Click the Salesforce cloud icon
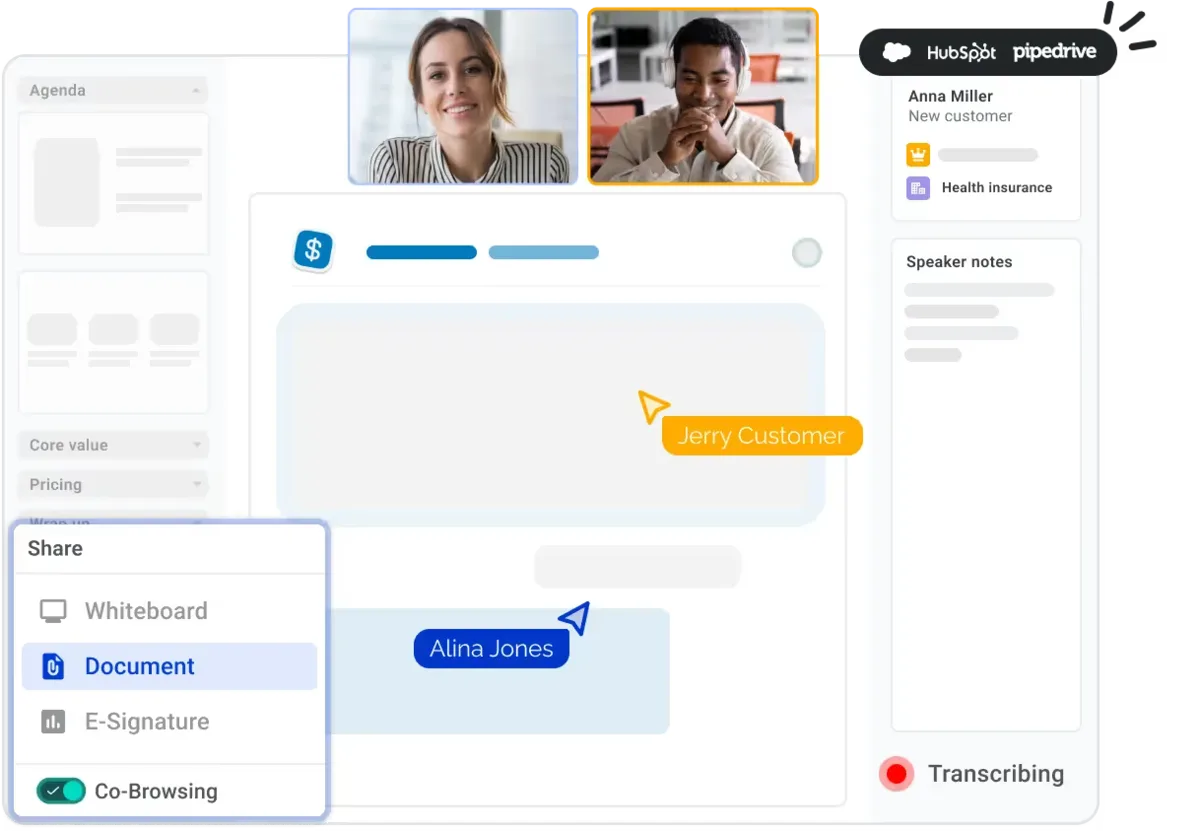The height and width of the screenshot is (831, 1200). (x=897, y=52)
